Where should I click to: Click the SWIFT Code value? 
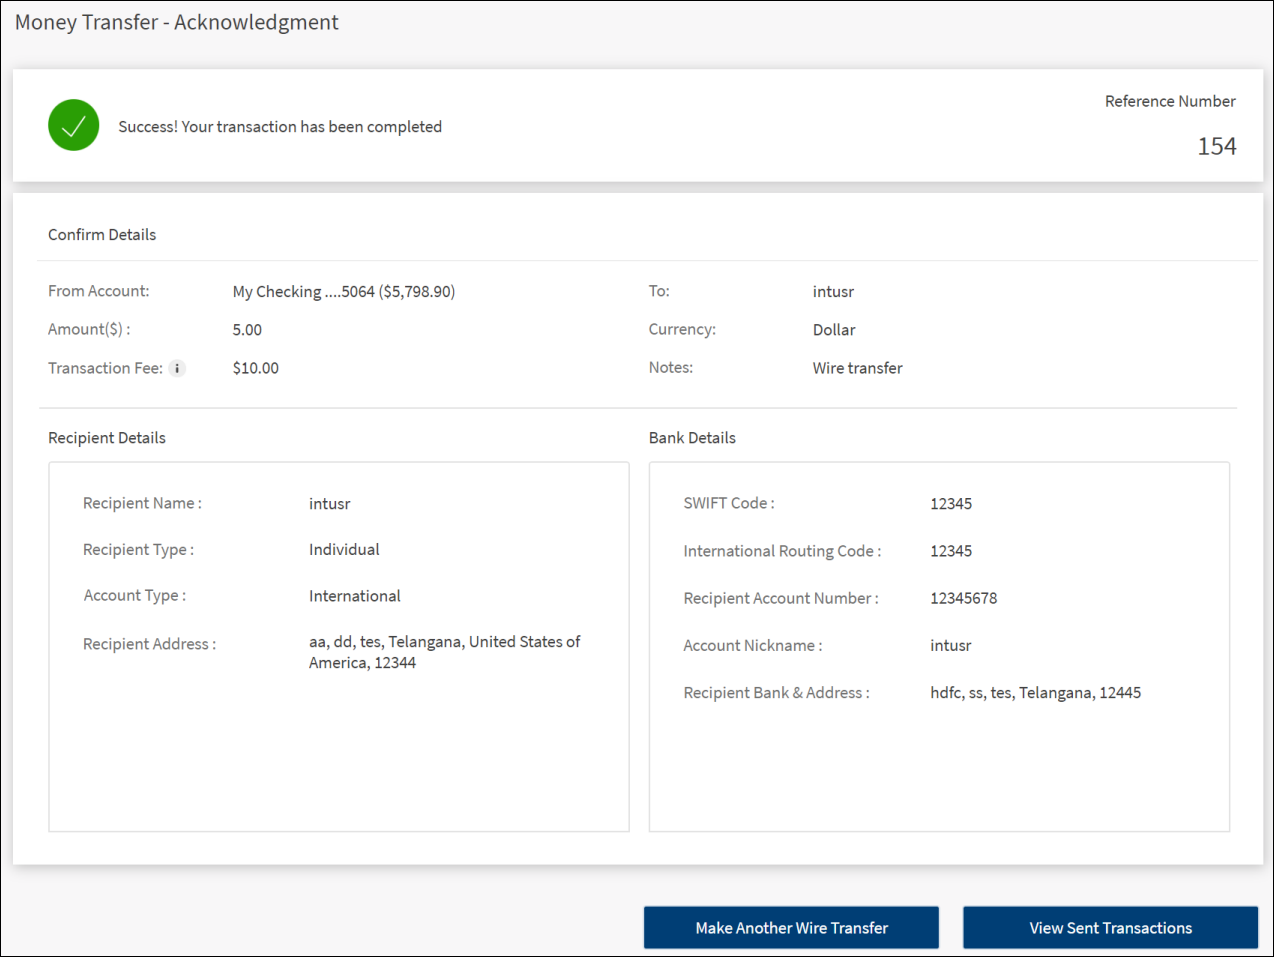pyautogui.click(x=950, y=504)
